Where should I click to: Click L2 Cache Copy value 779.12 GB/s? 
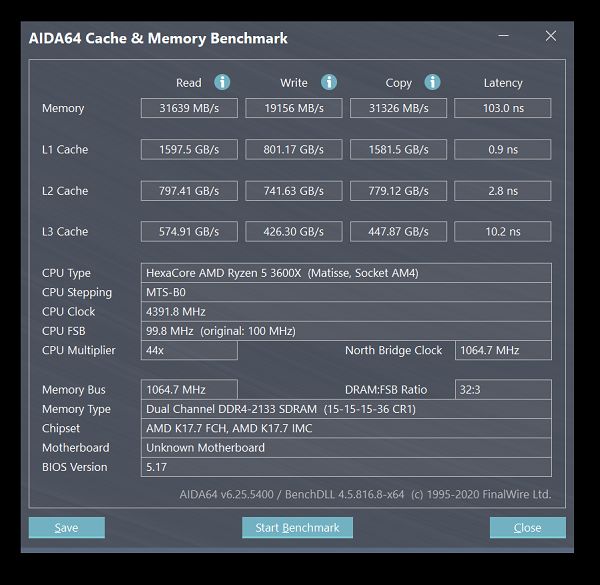point(398,191)
